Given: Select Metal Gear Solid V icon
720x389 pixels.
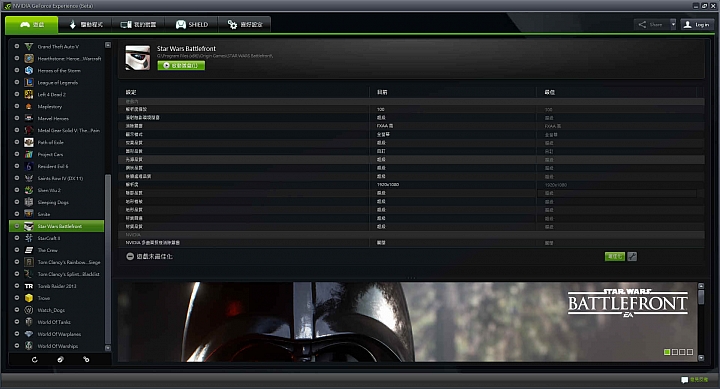Looking at the screenshot, I should [x=29, y=130].
